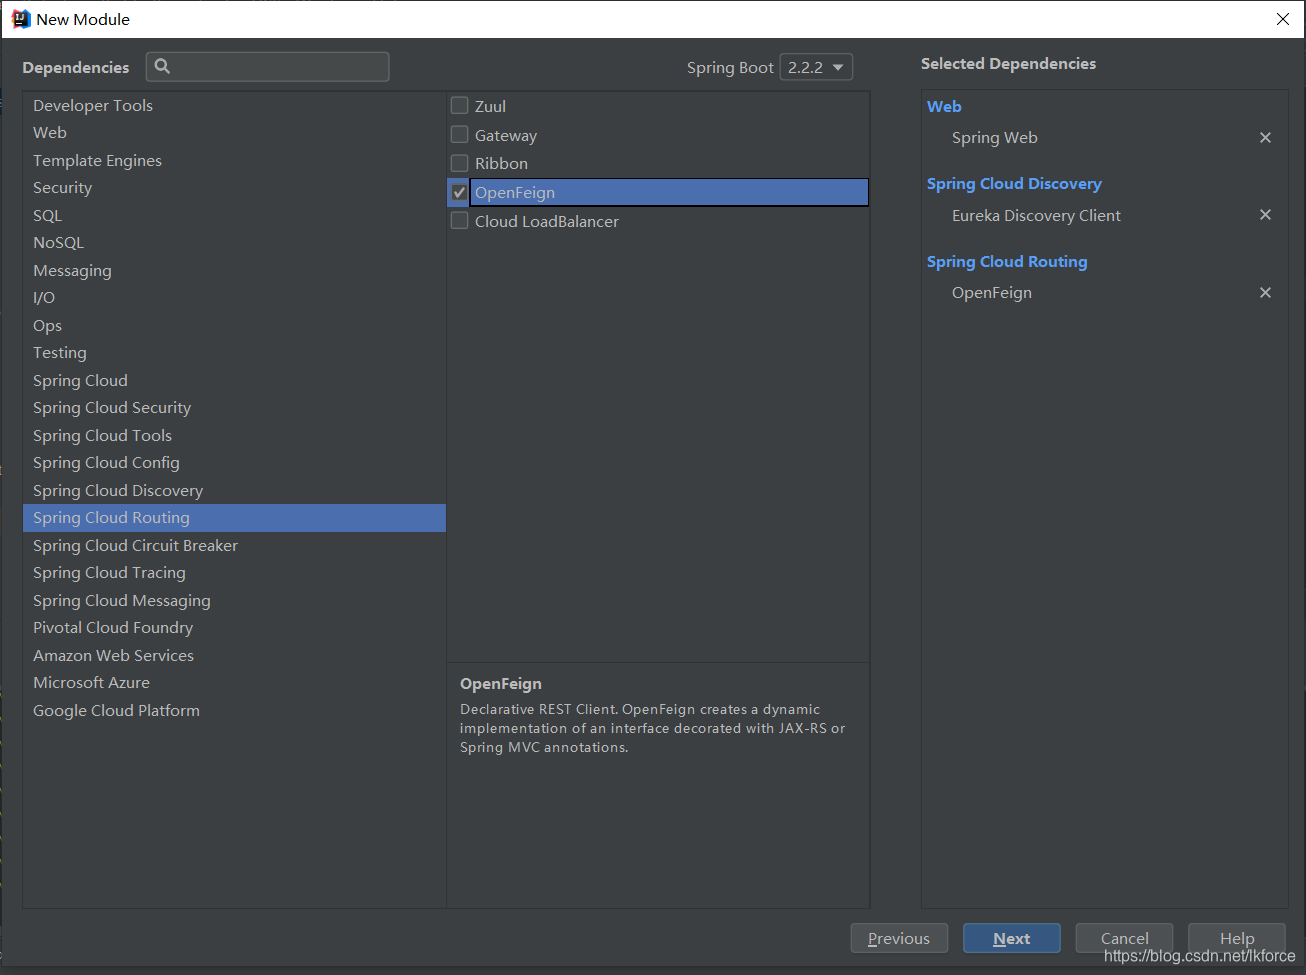Open the Spring Boot version dropdown
Screen dimensions: 1306x975
(x=816, y=67)
